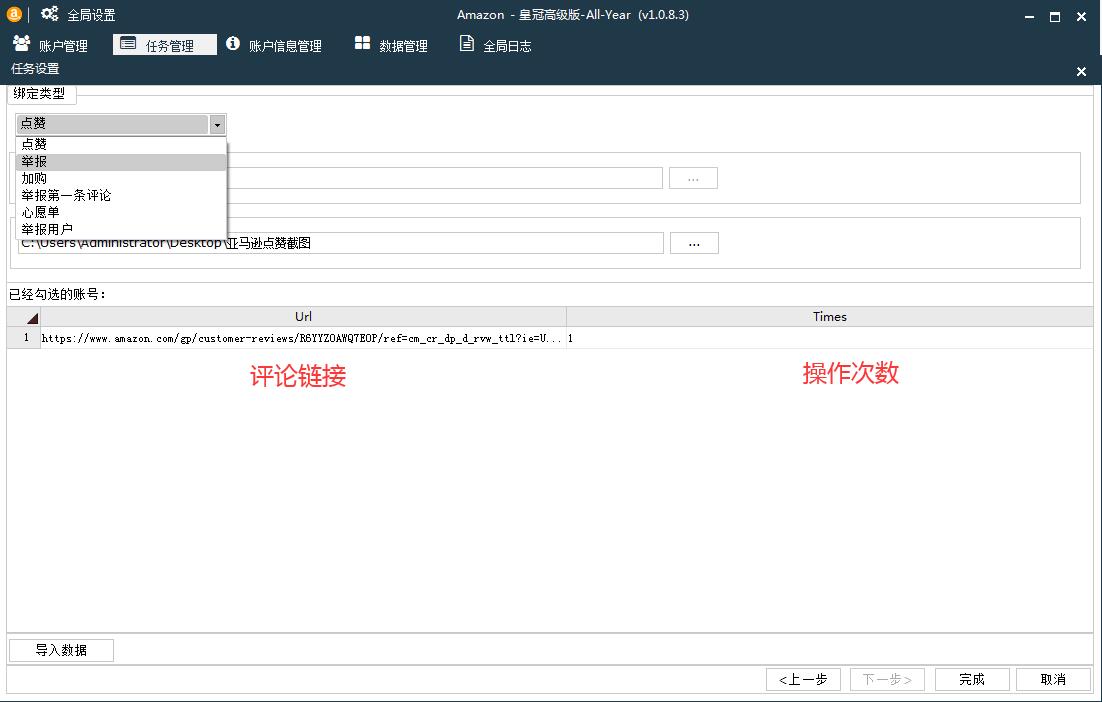
Task: Open 全局设置 global settings gear icon
Action: (x=49, y=13)
